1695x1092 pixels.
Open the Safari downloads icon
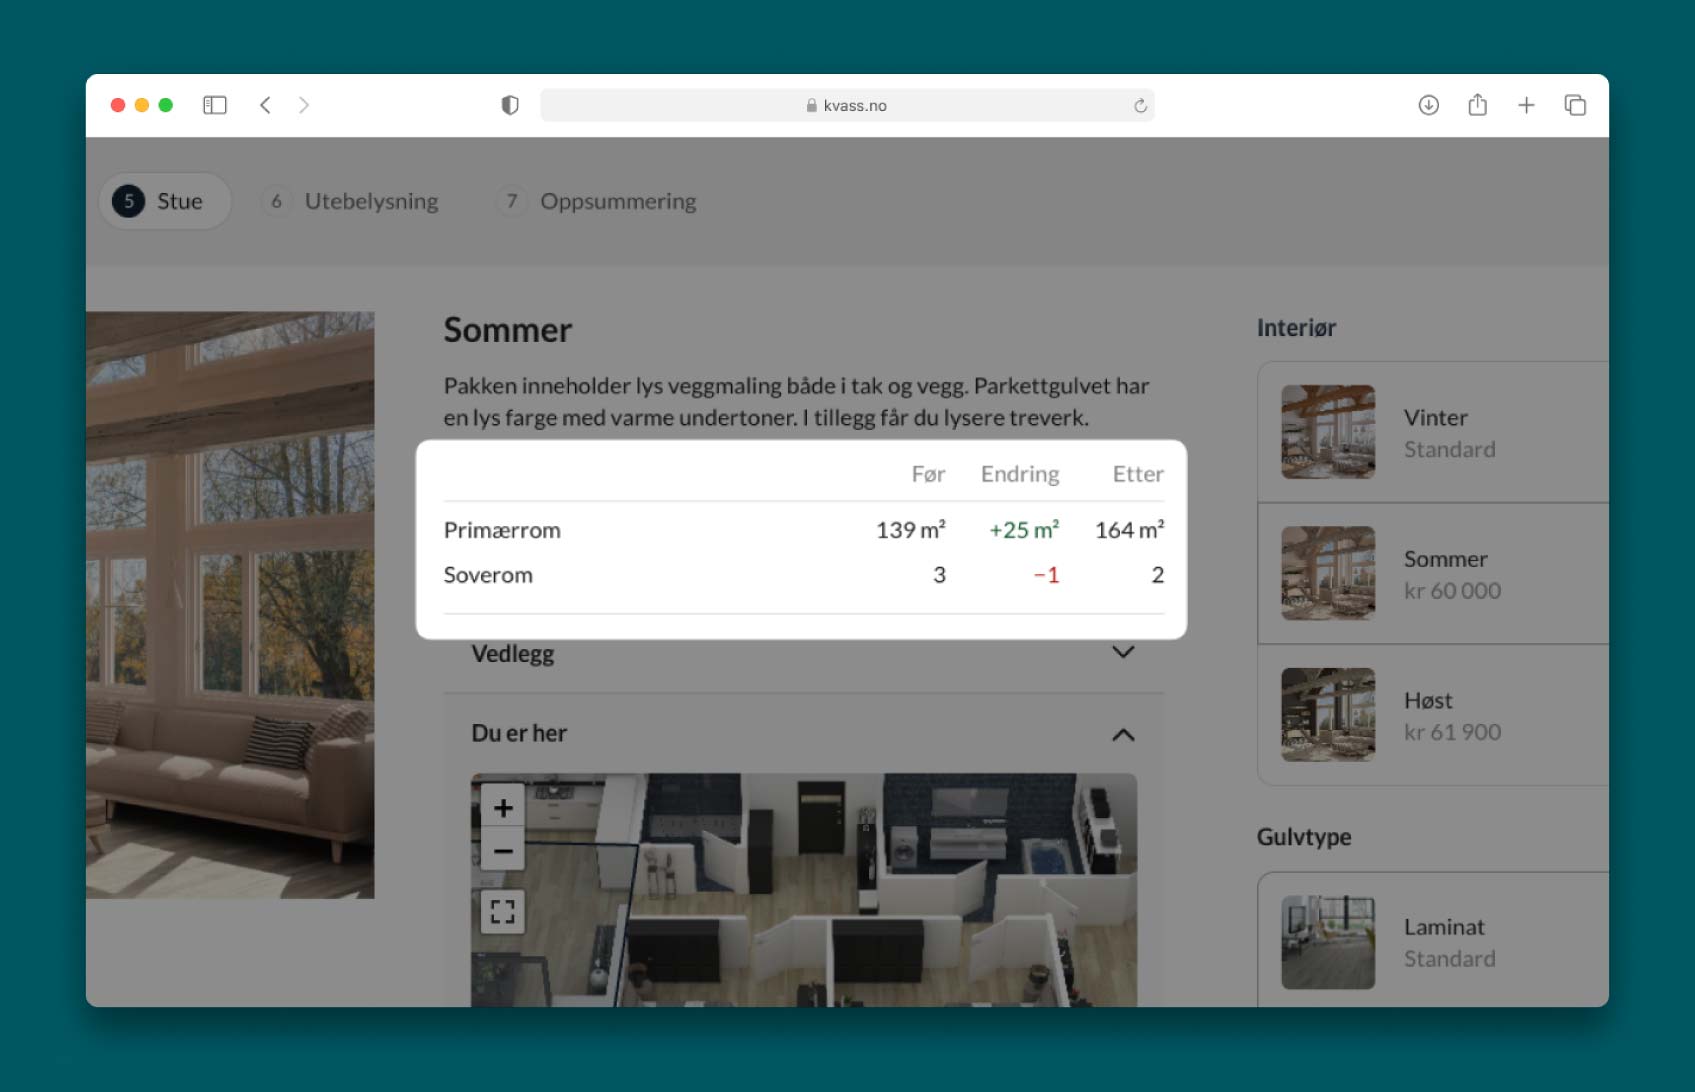pos(1428,105)
